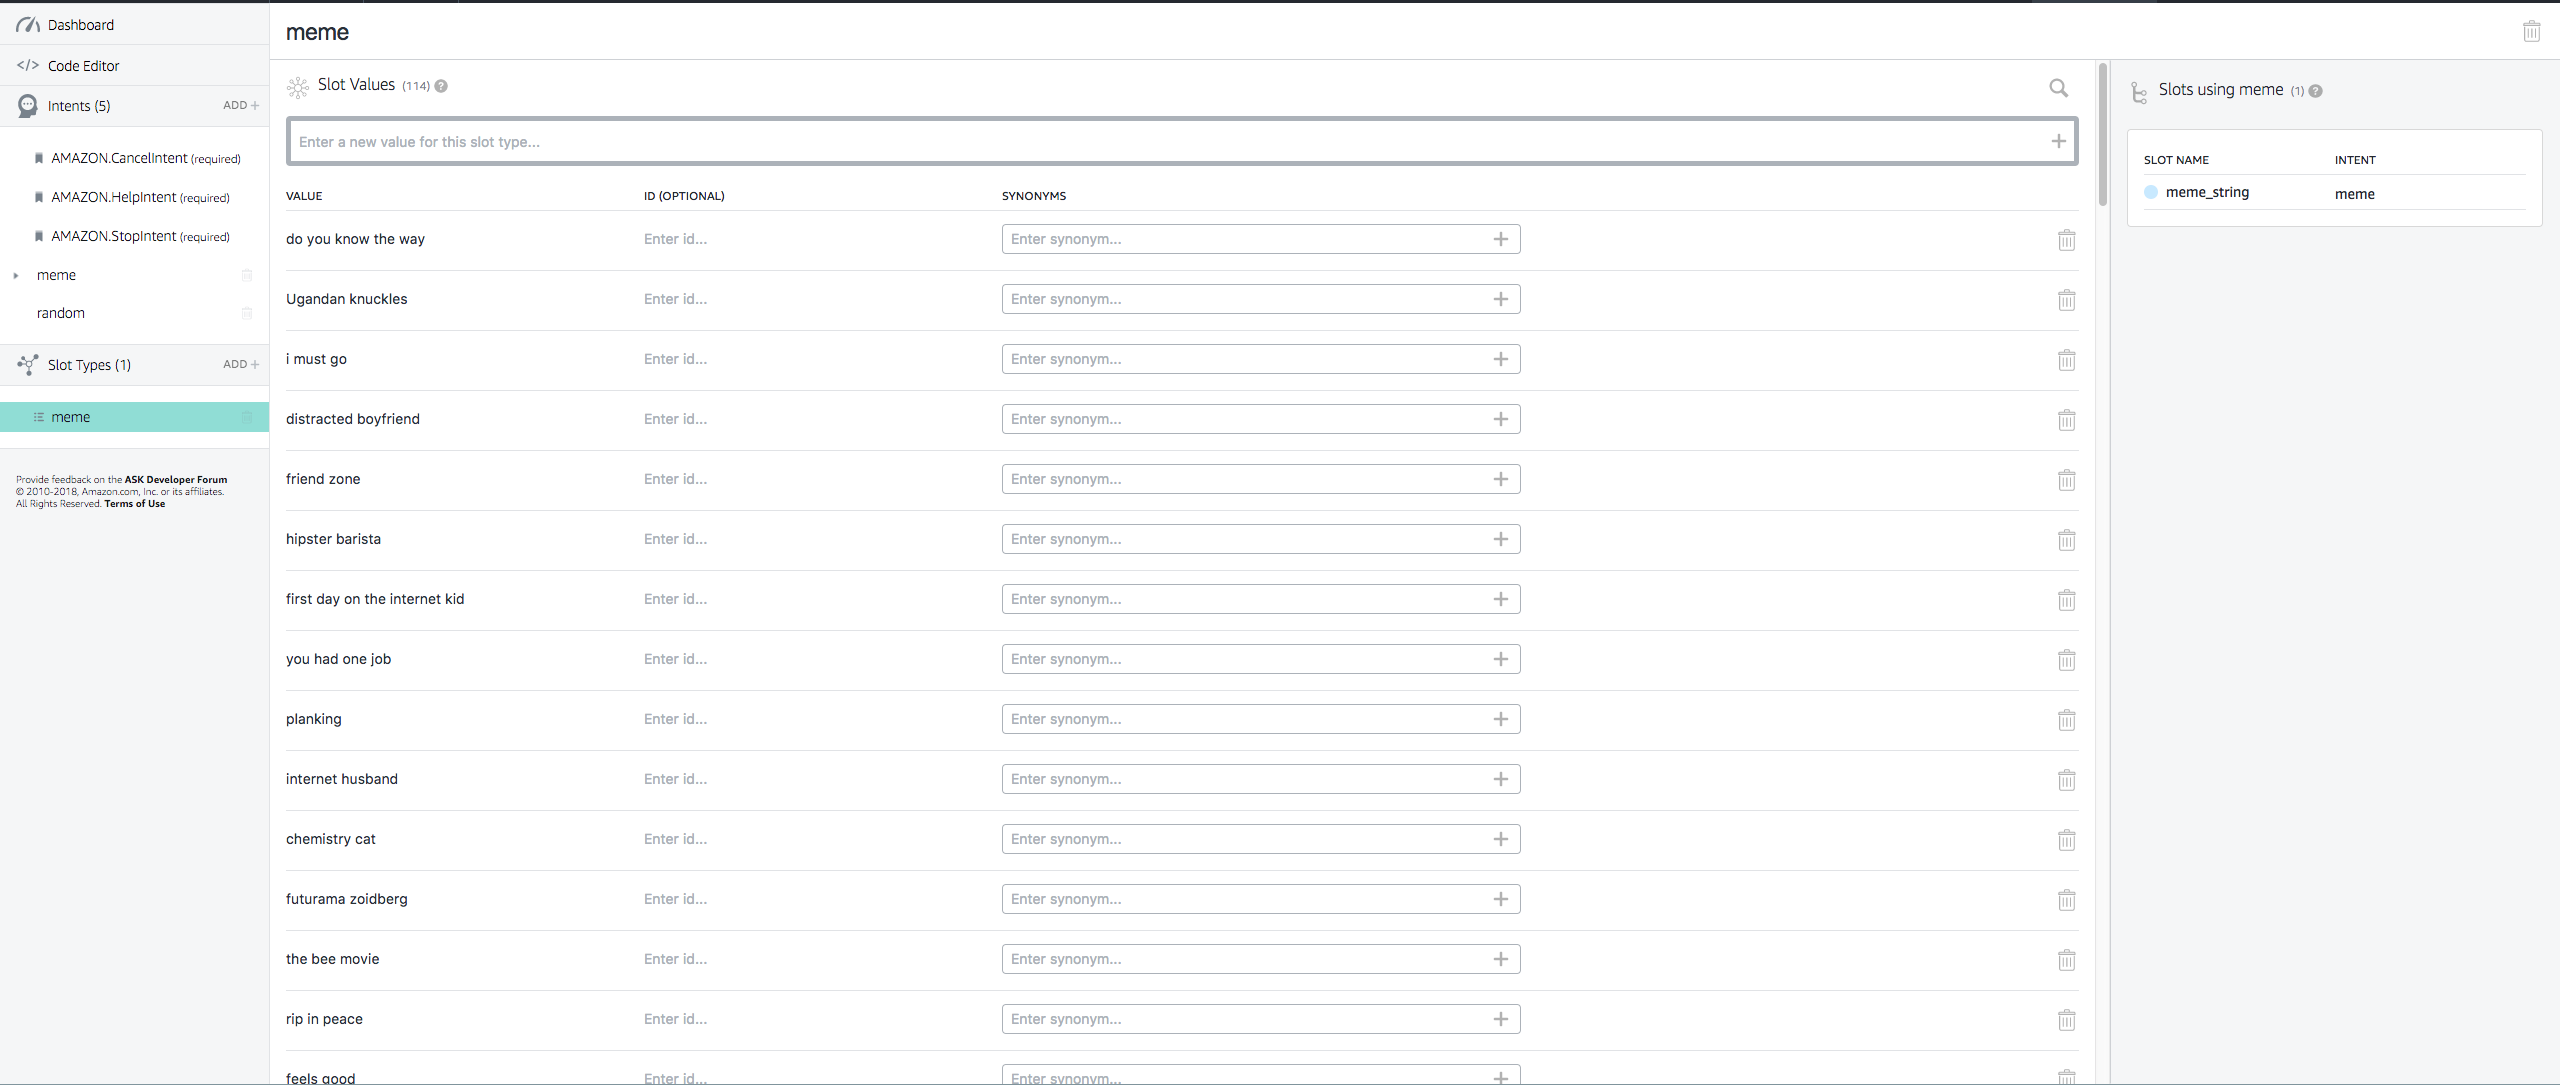Open Dashboard in left sidebar
Viewport: 2560px width, 1085px height.
coord(80,25)
